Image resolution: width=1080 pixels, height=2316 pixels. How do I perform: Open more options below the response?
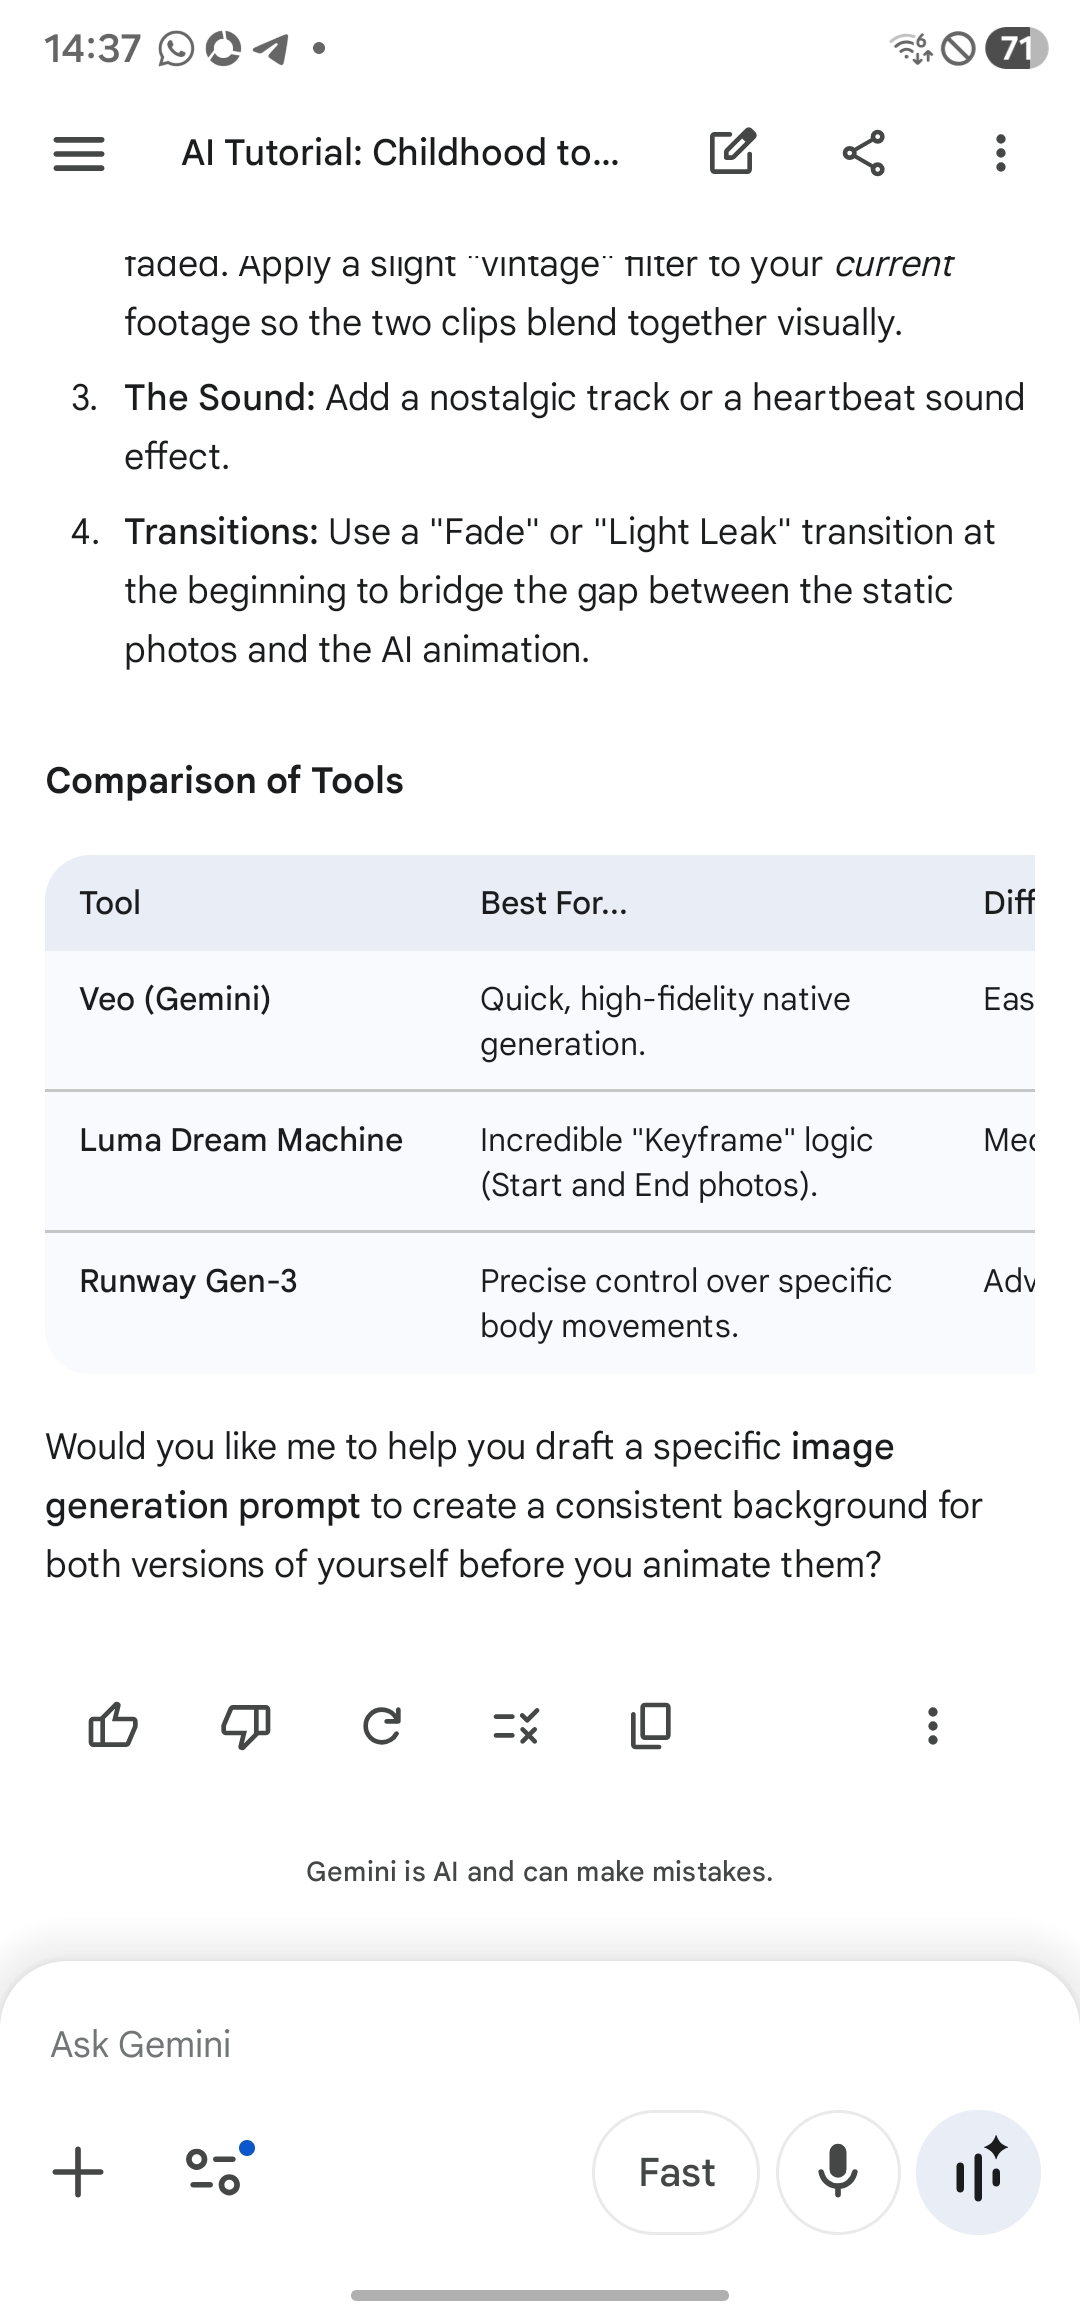click(x=932, y=1725)
